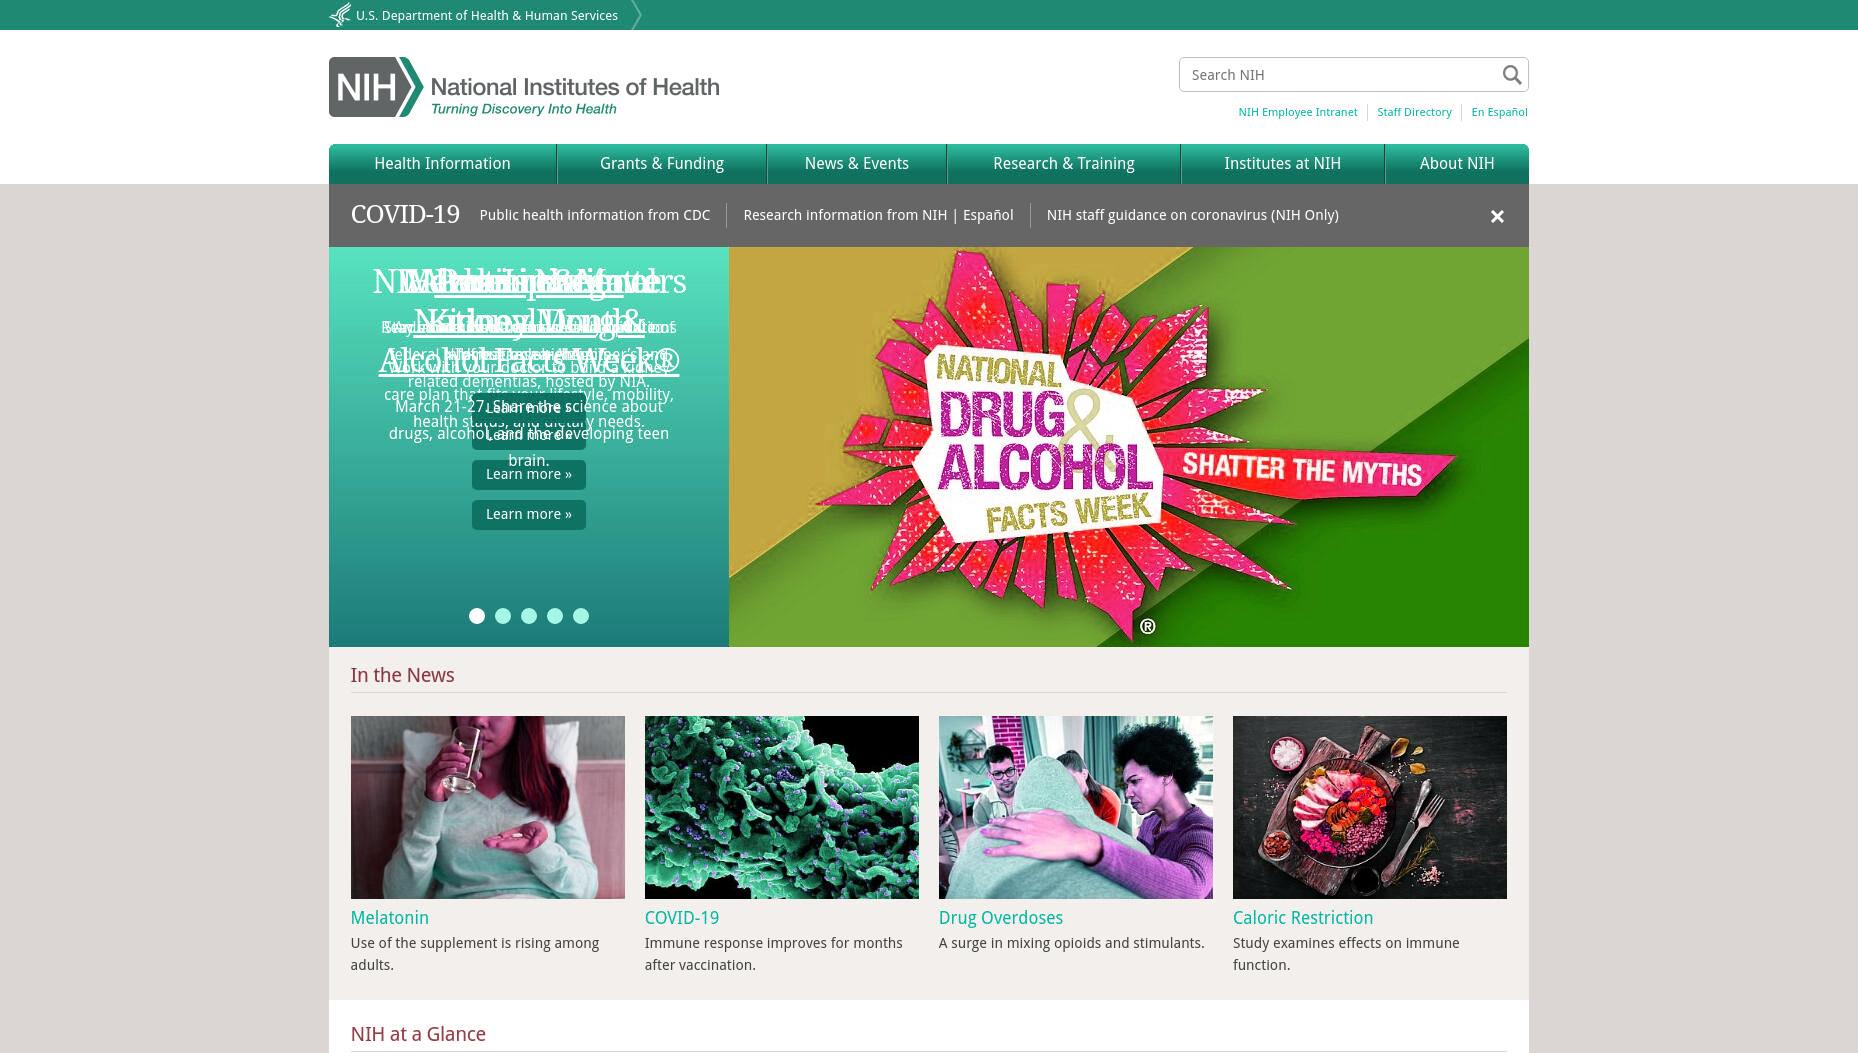Switch to En Español
This screenshot has width=1858, height=1053.
click(1499, 112)
